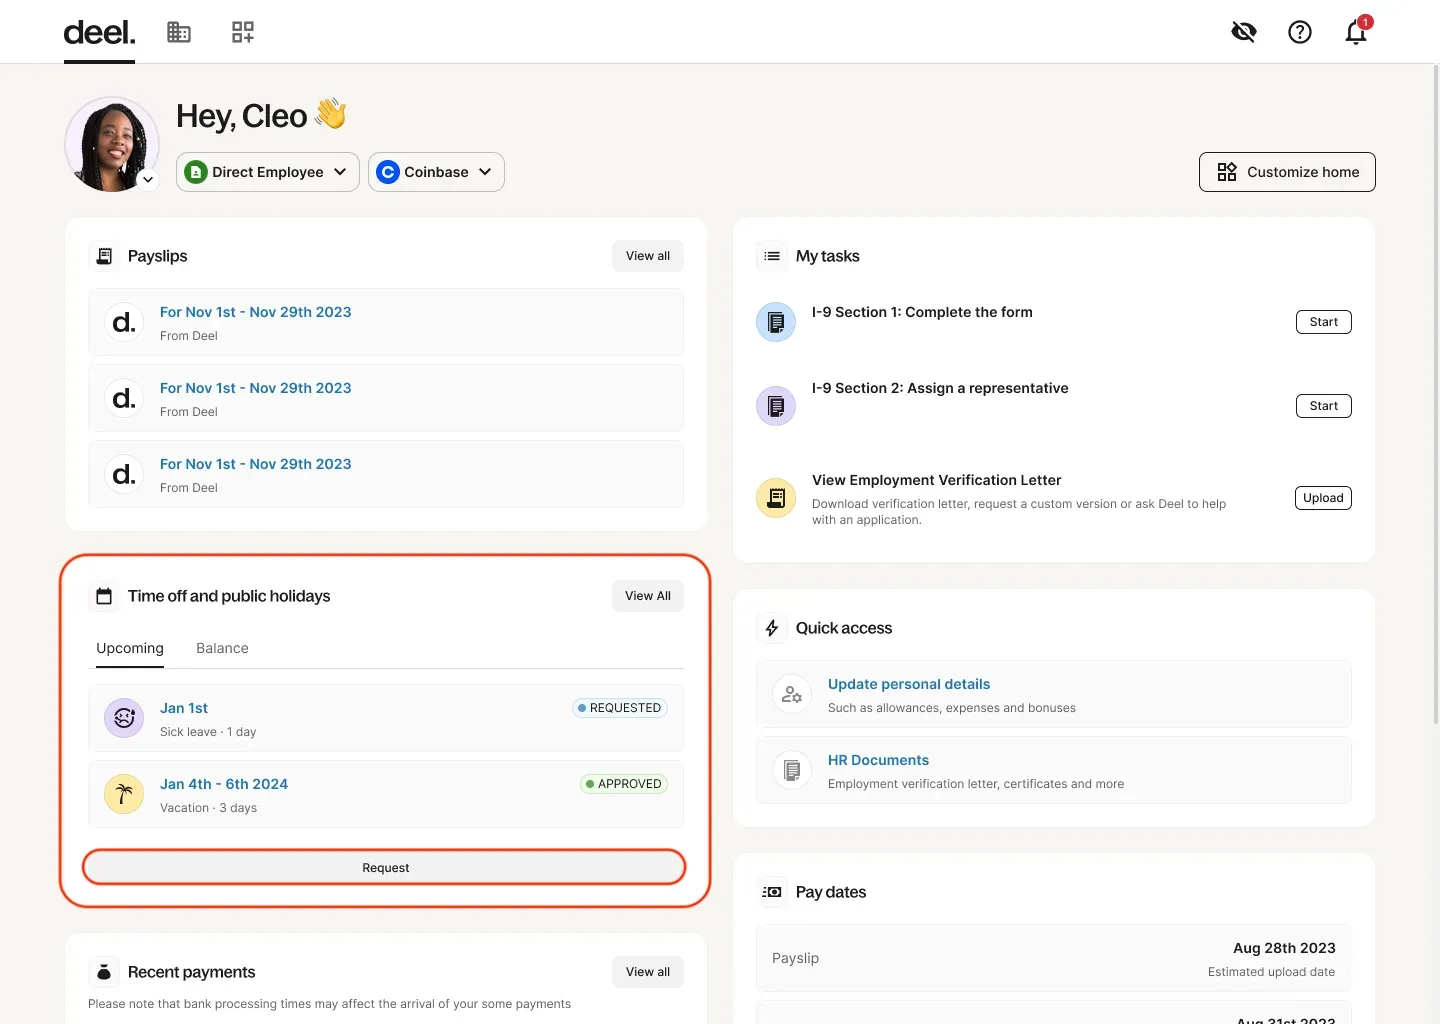Screen dimensions: 1440x1024
Task: Start I-9 Section 1 form task
Action: click(1323, 322)
